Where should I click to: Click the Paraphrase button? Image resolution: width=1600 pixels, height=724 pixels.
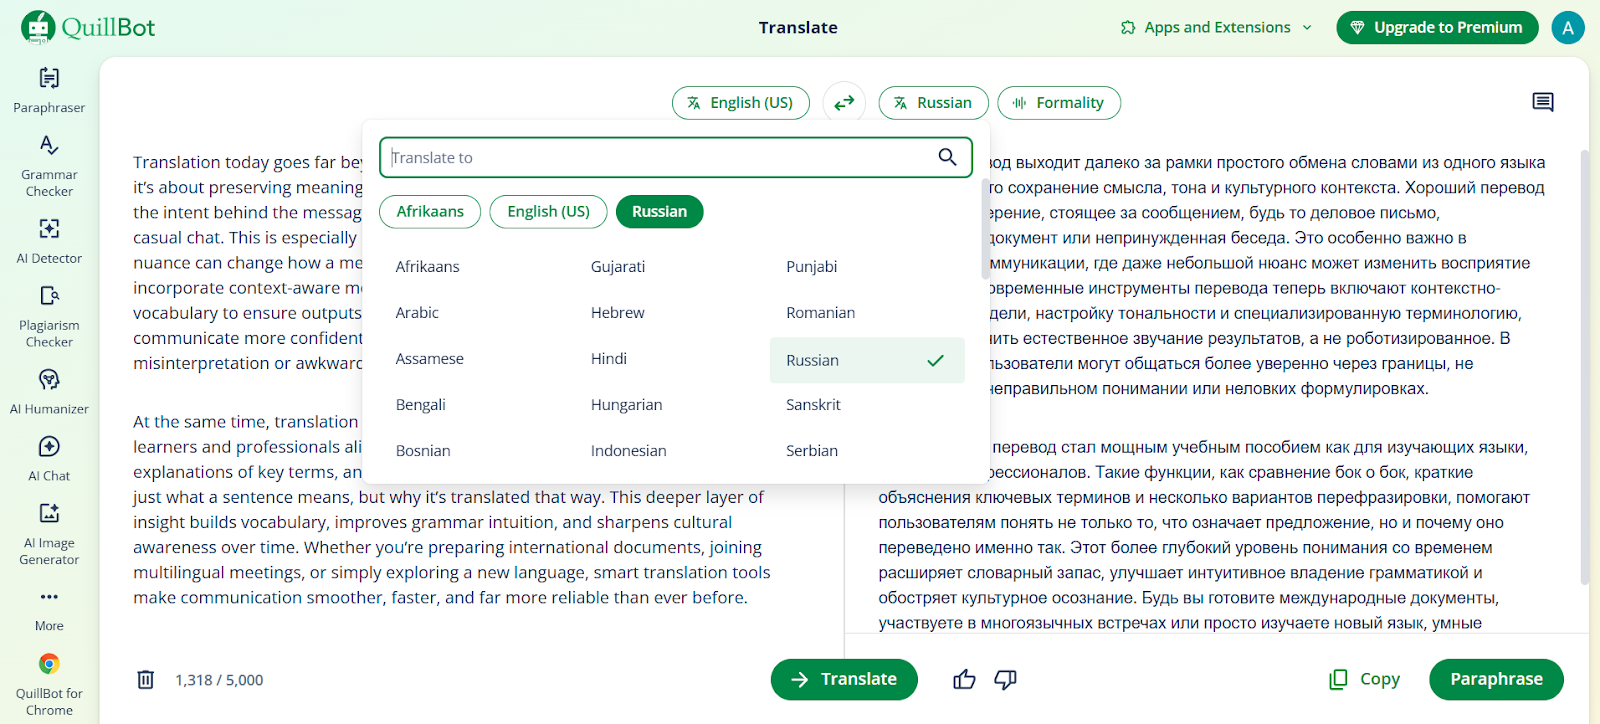(1496, 679)
